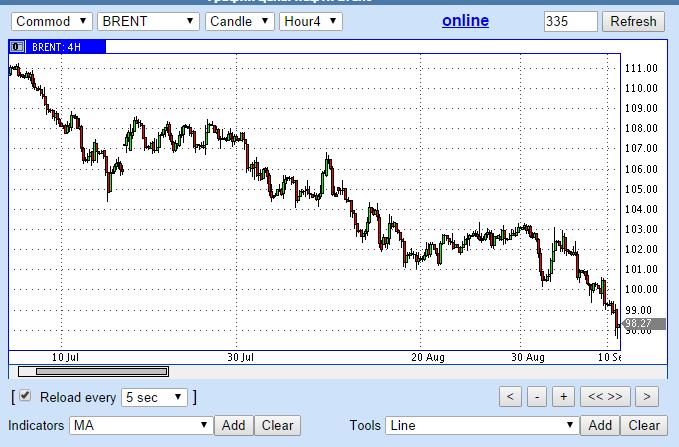Click the 111.00 price axis label

pyautogui.click(x=641, y=68)
